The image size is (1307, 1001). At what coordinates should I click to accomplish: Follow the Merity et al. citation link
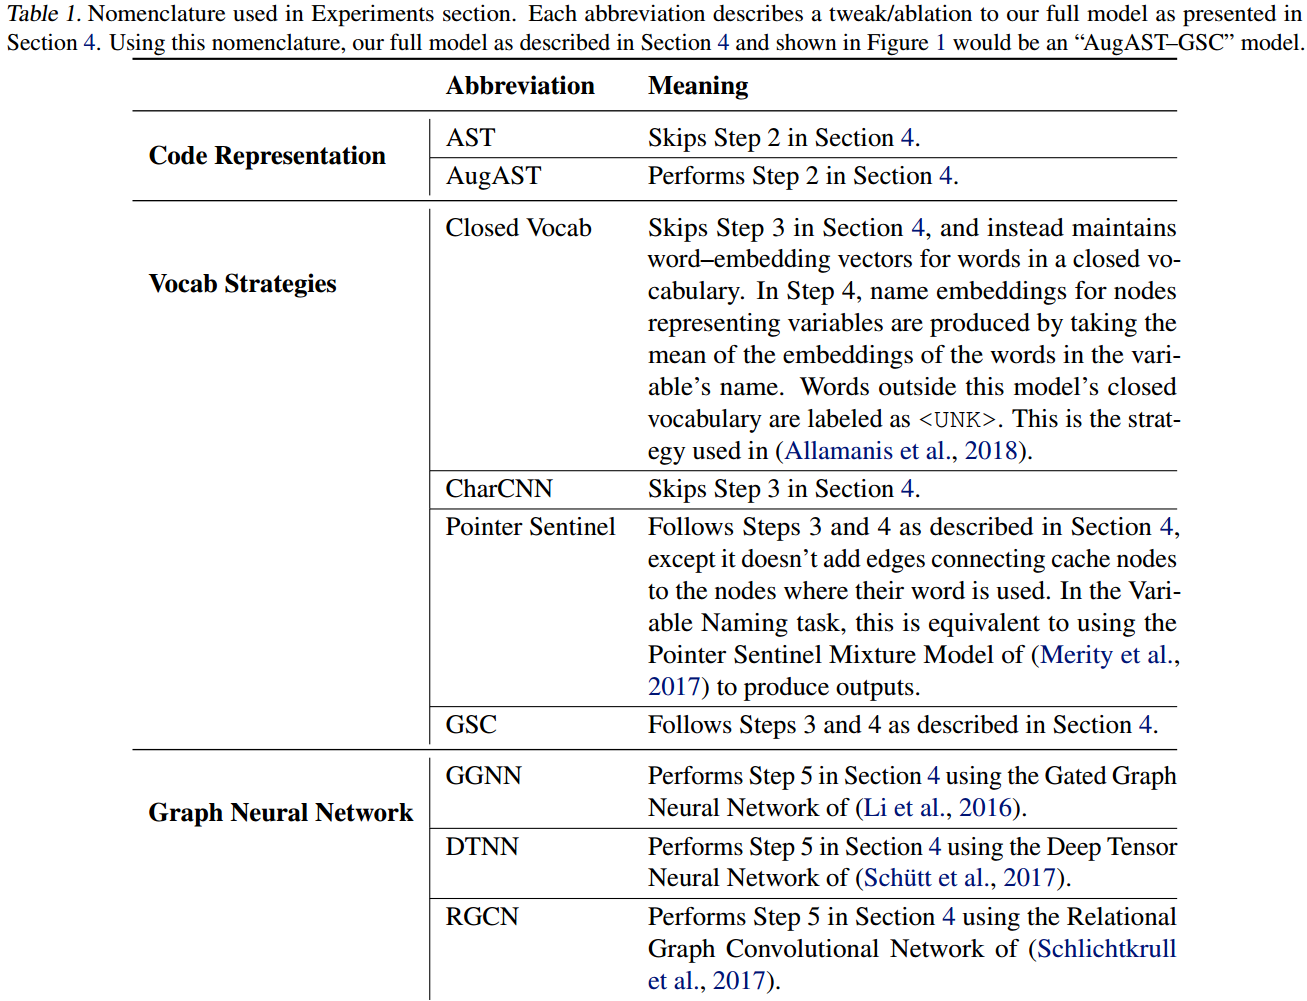[1108, 655]
